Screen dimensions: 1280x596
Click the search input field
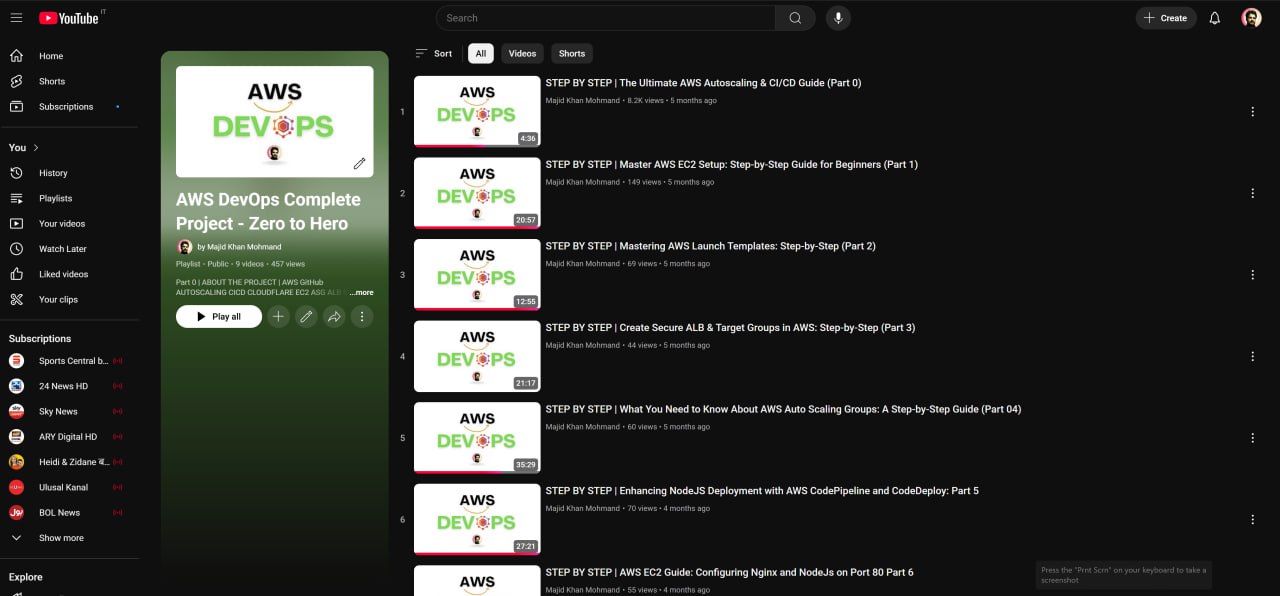(606, 18)
